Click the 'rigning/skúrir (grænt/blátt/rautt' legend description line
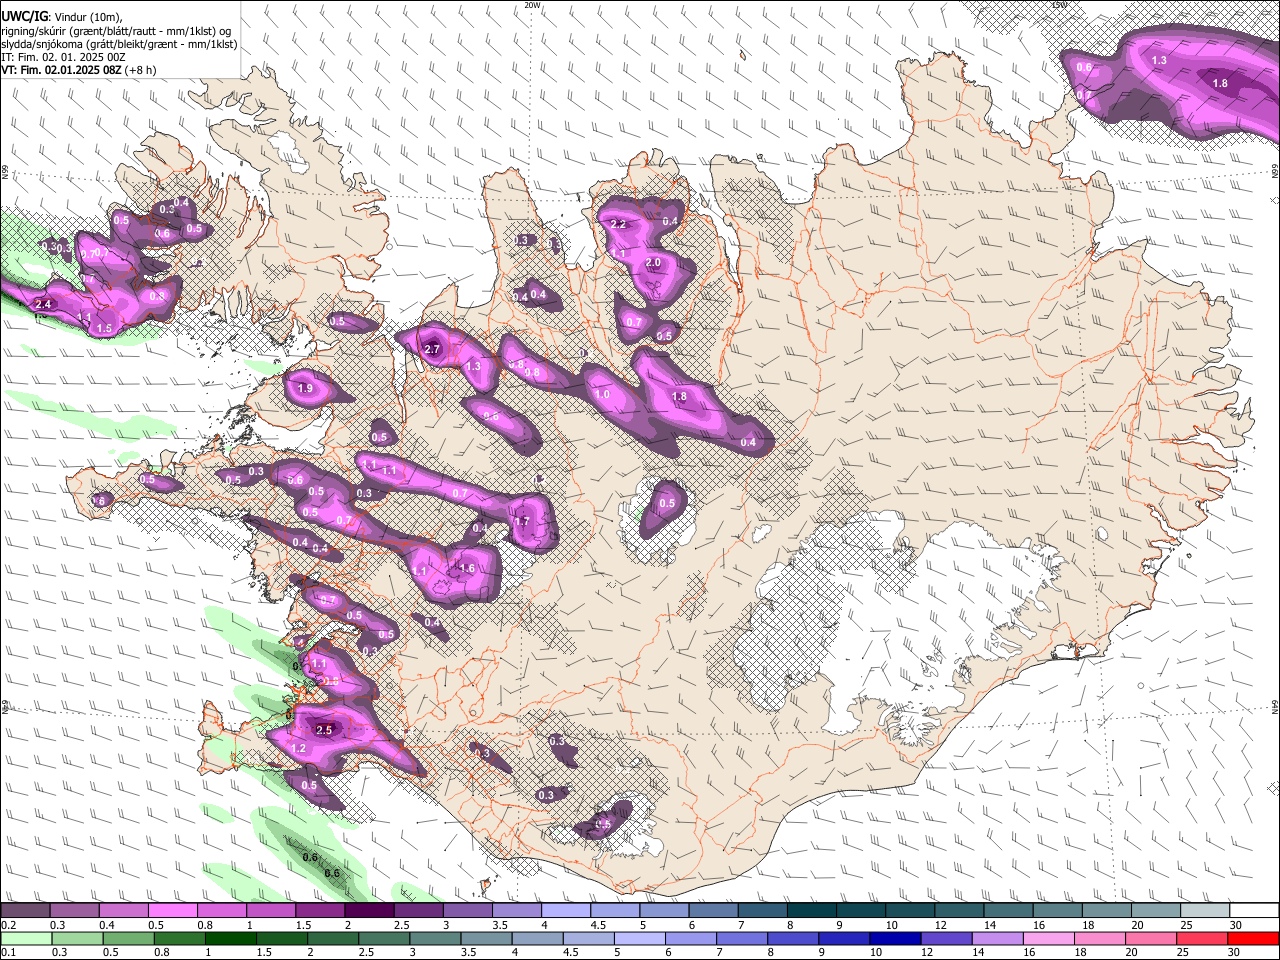This screenshot has height=960, width=1280. [x=118, y=30]
